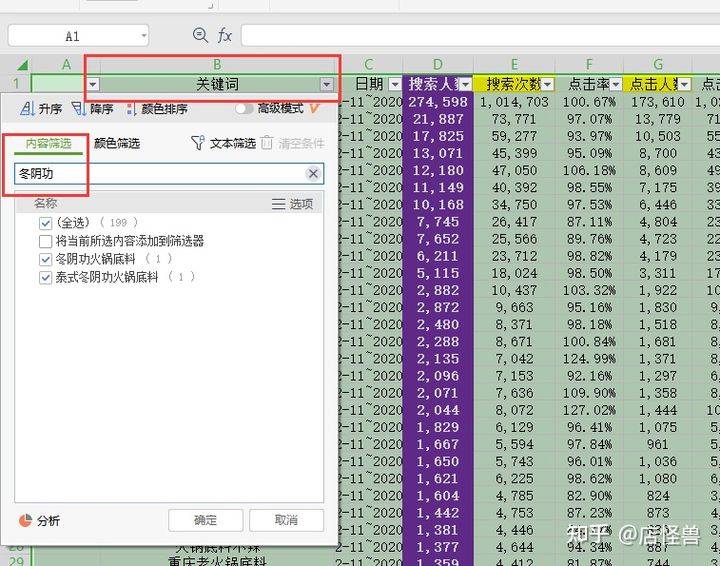Uncheck 冬阴功火锅底料 checkbox

(45, 259)
